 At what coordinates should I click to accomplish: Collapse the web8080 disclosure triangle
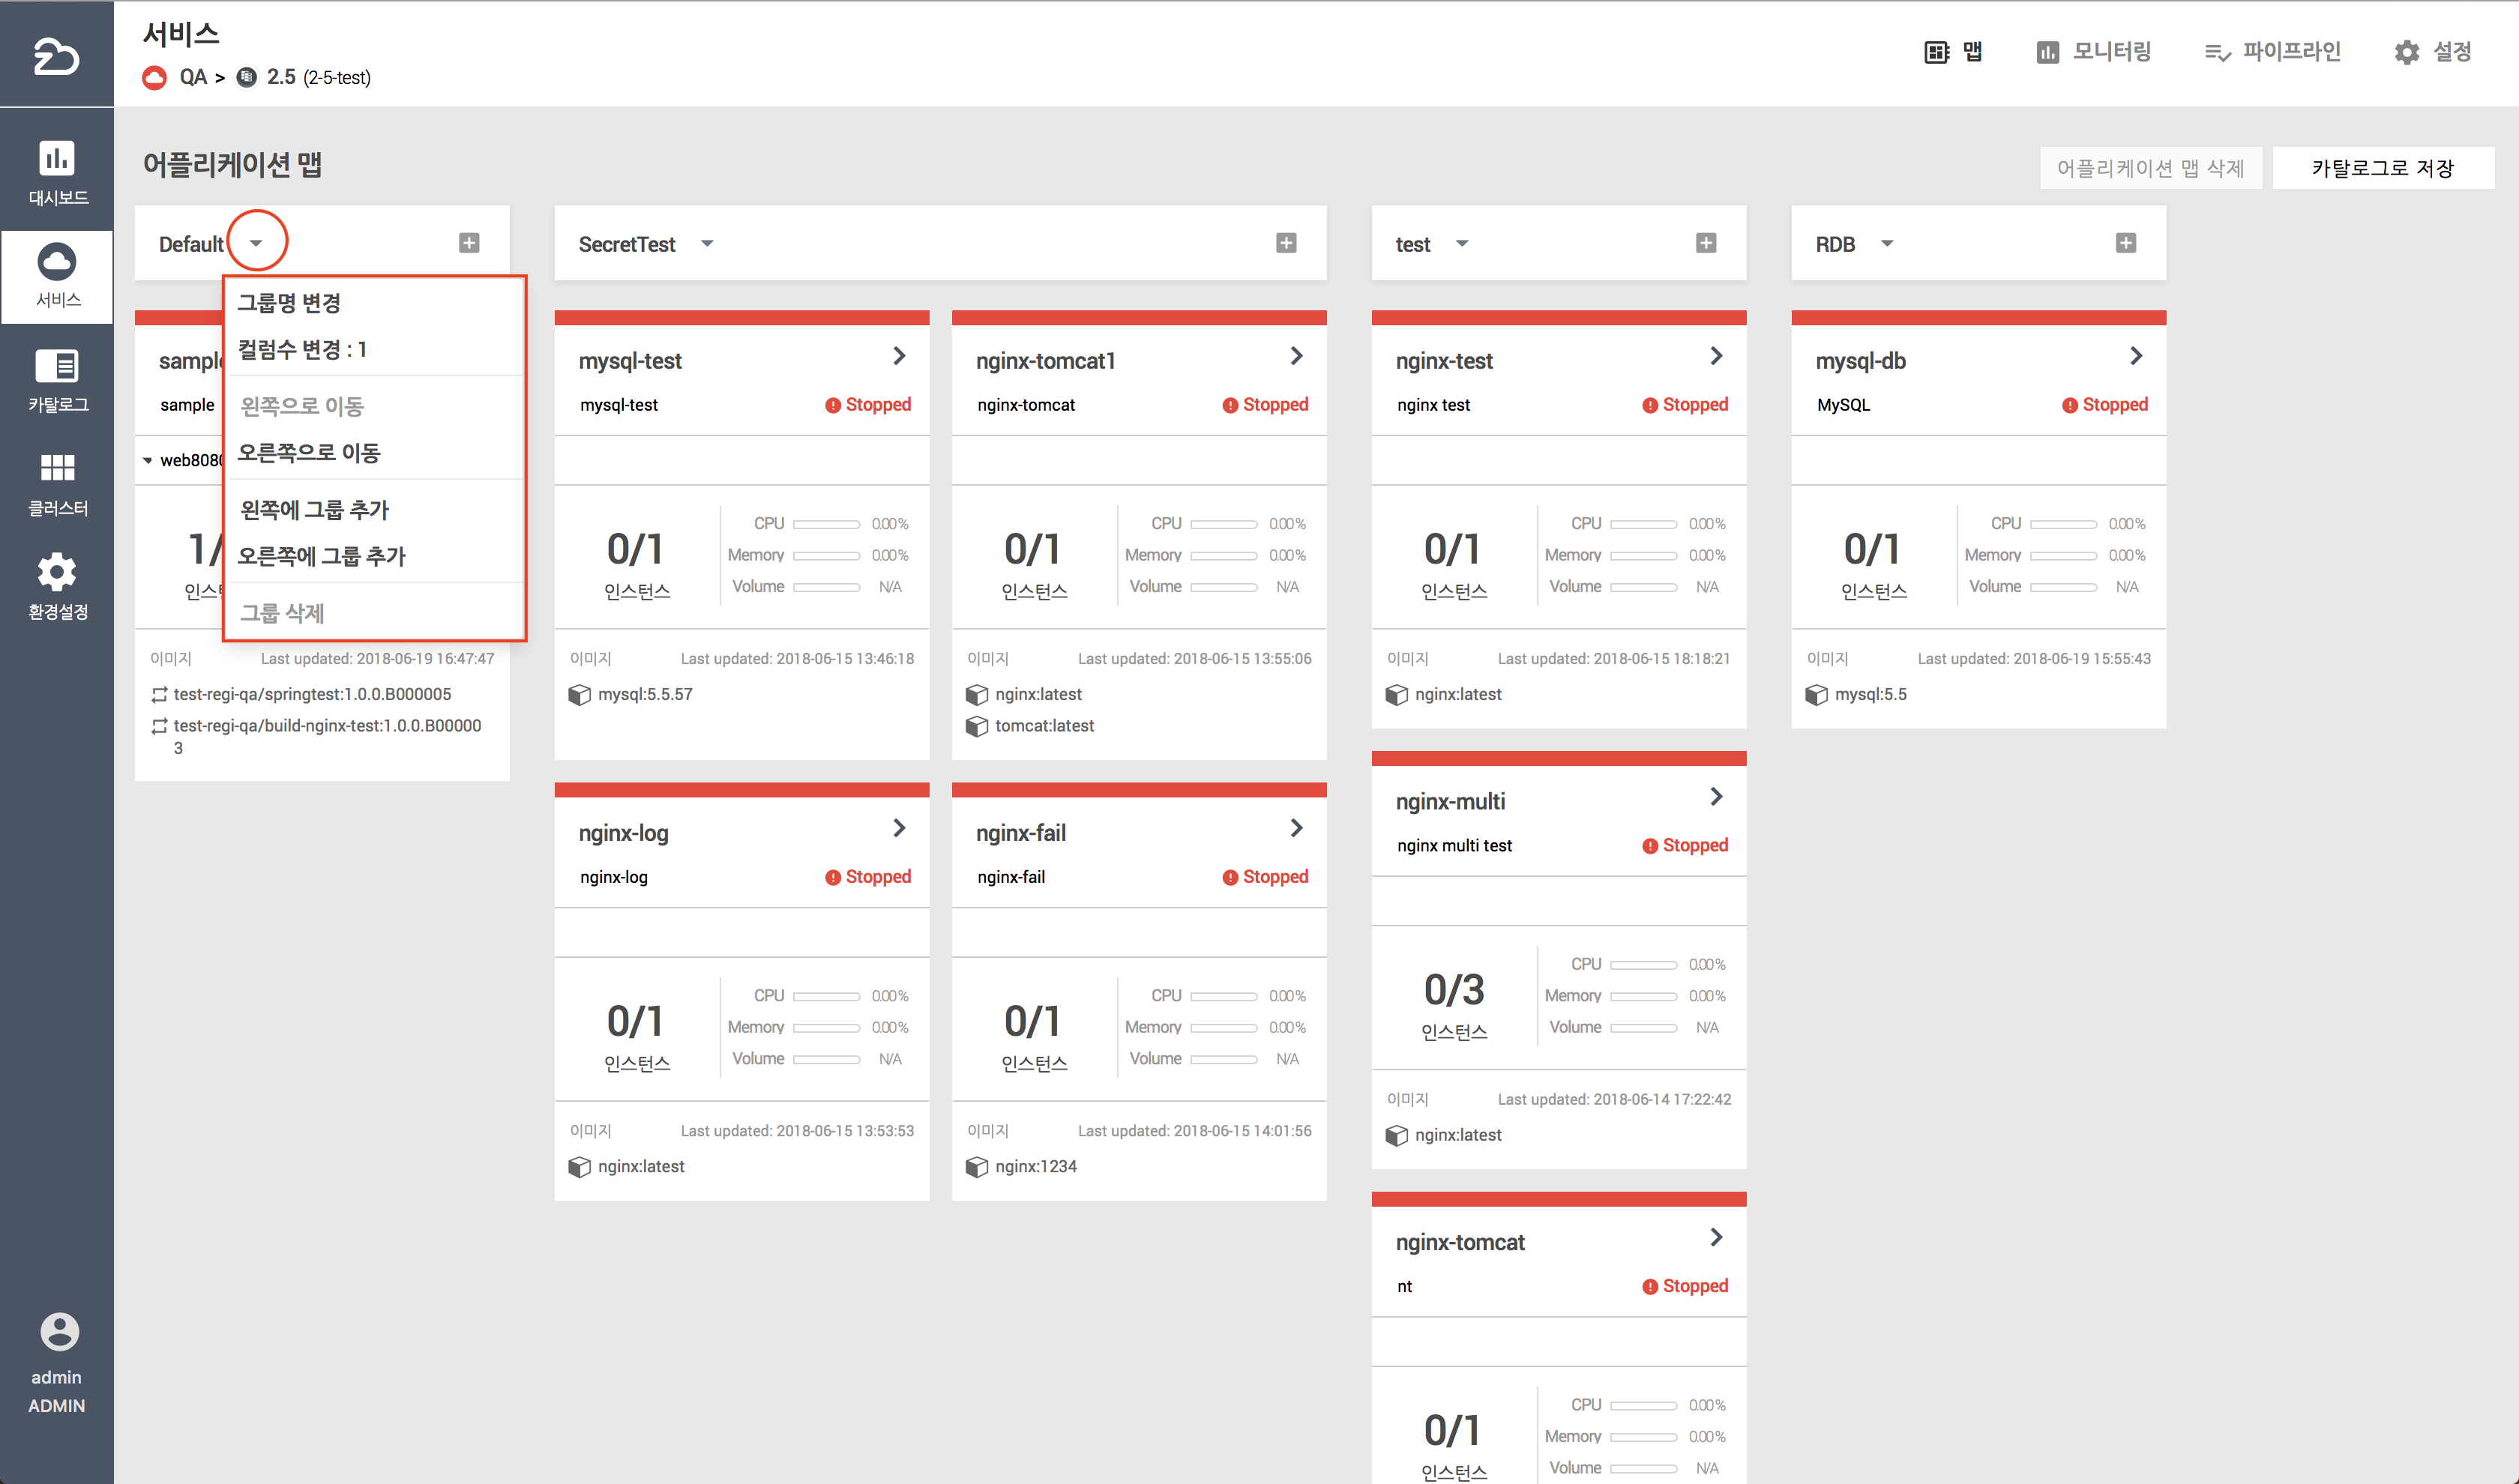coord(148,461)
